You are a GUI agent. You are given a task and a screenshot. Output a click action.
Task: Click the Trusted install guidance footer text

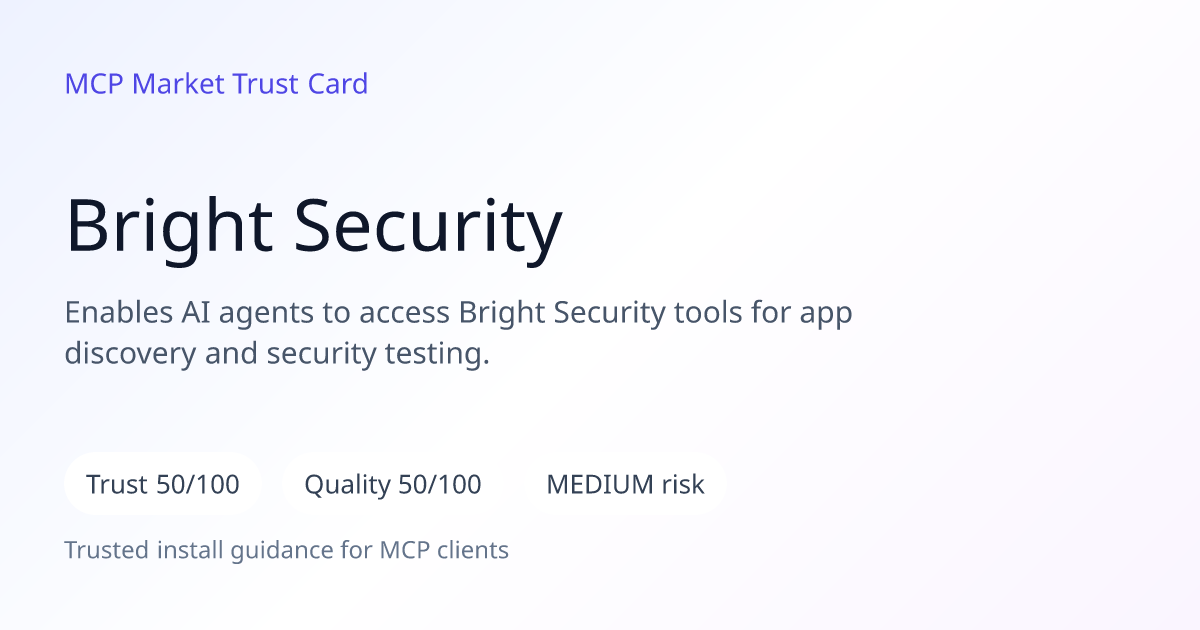(287, 550)
